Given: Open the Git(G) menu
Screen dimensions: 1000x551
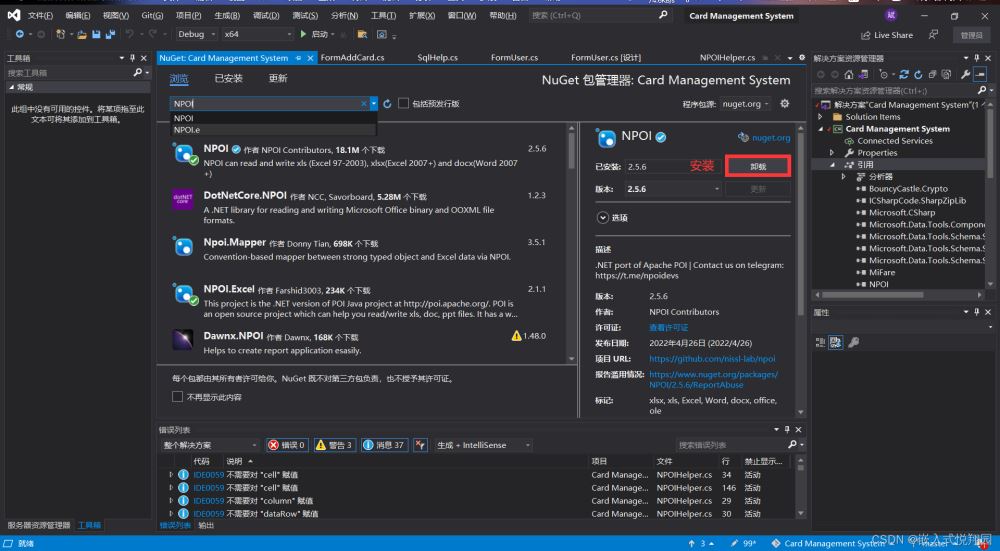Looking at the screenshot, I should [x=152, y=15].
